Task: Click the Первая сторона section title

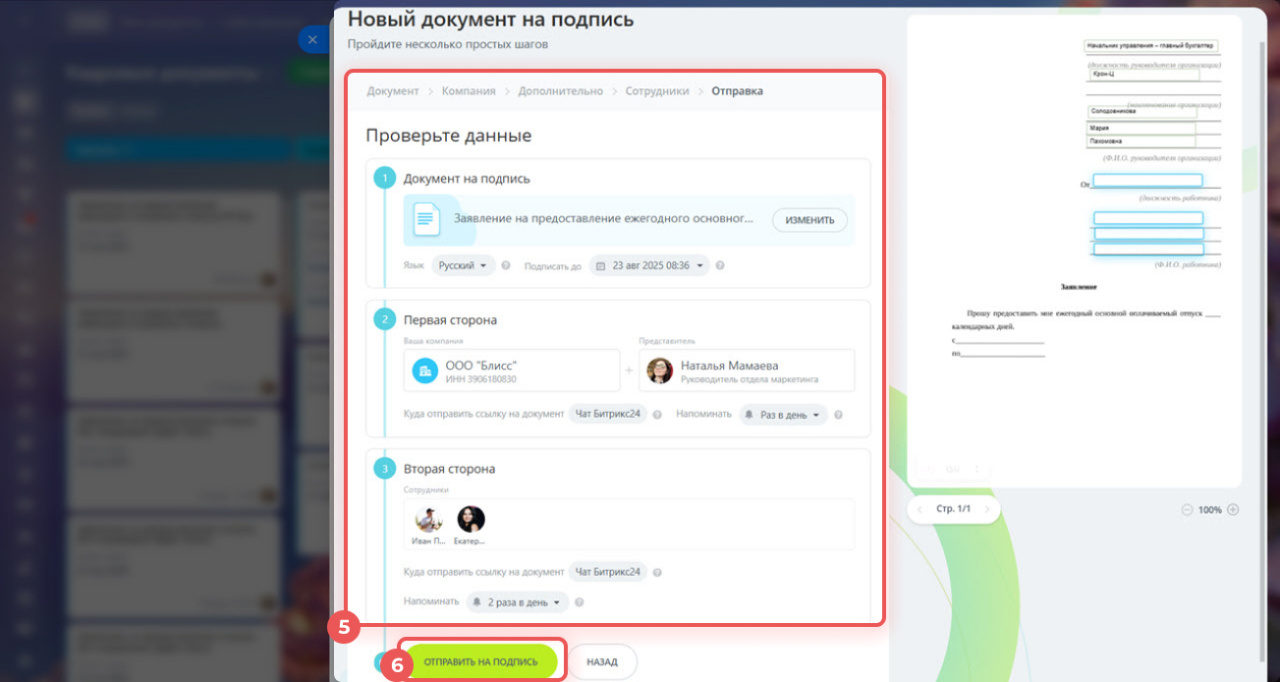Action: click(450, 320)
